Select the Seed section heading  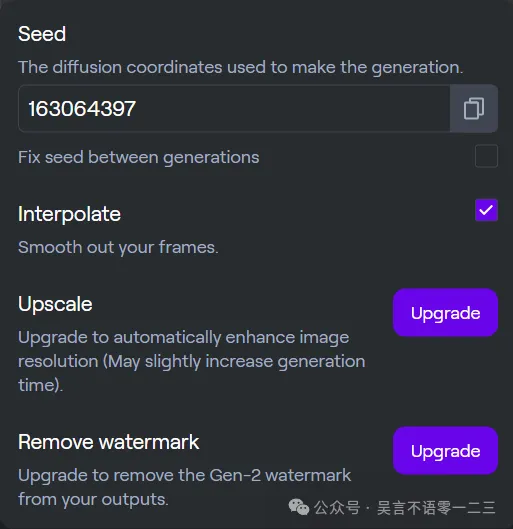tap(42, 34)
